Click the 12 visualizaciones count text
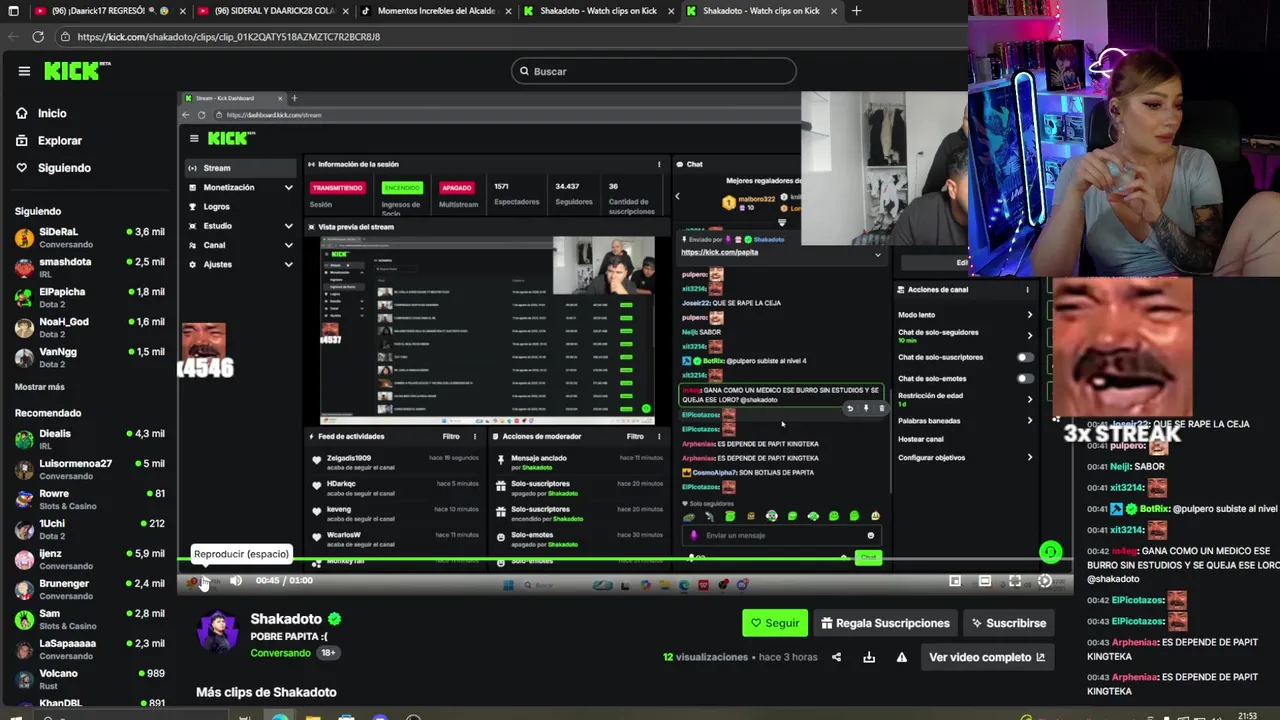The image size is (1280, 720). 705,657
